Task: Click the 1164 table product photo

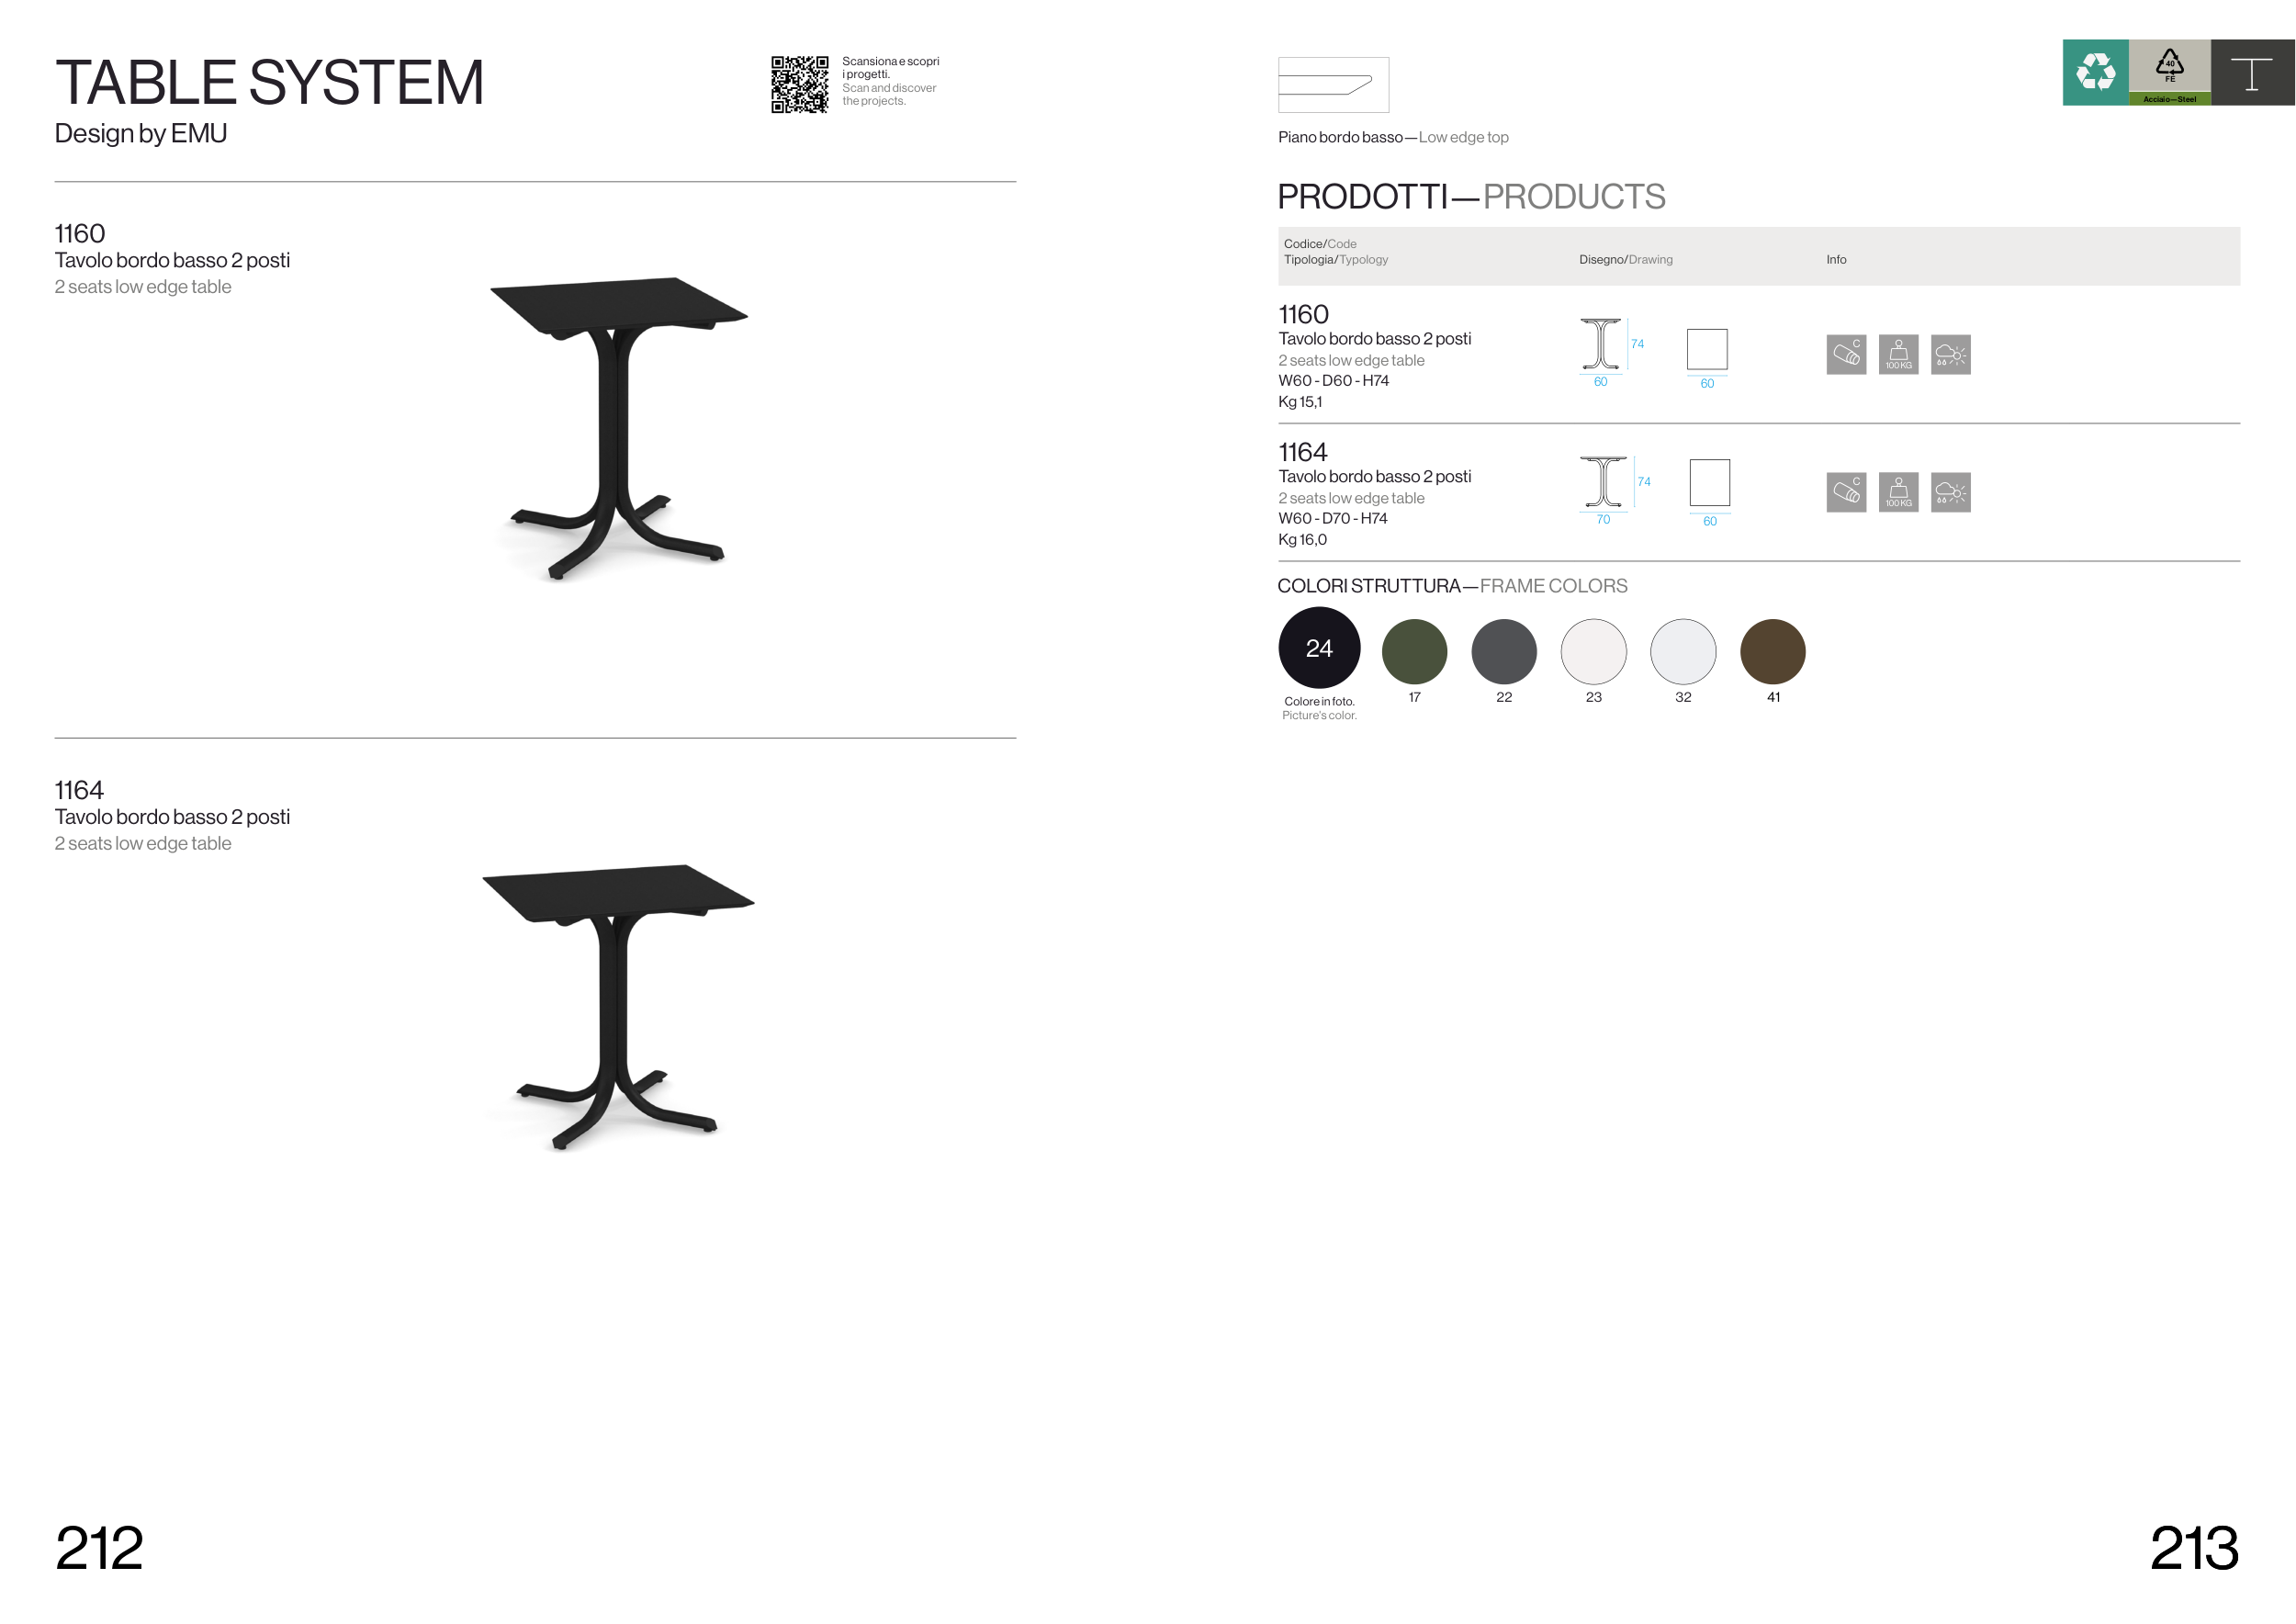Action: coord(618,1007)
